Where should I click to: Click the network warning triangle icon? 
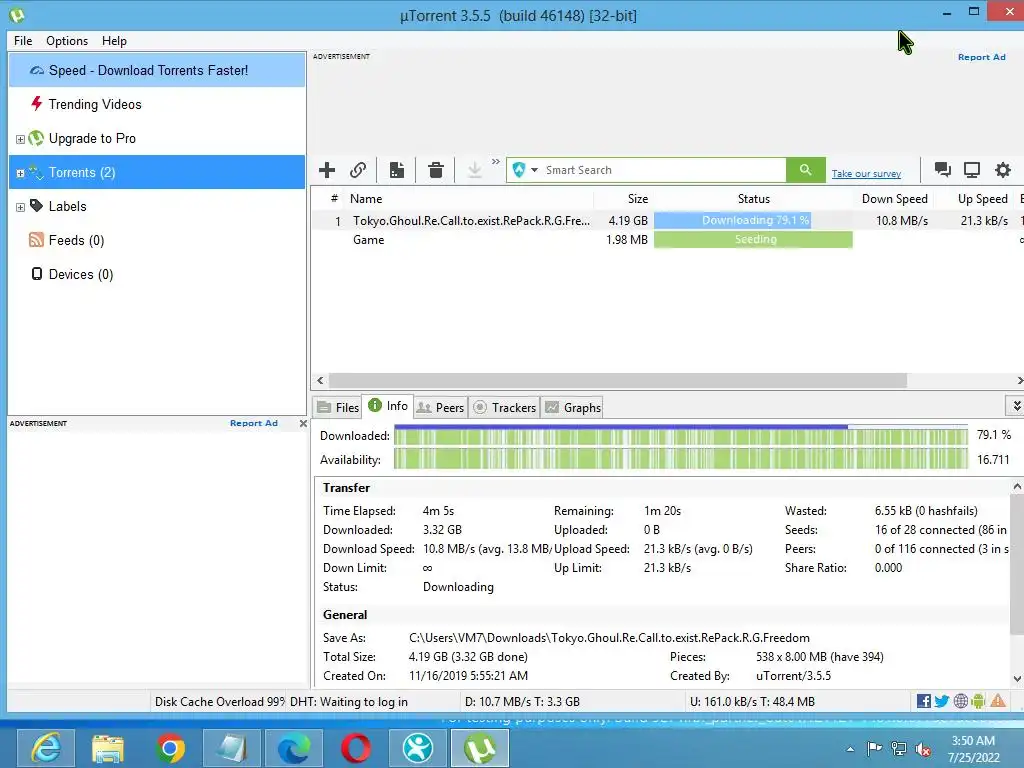[998, 701]
